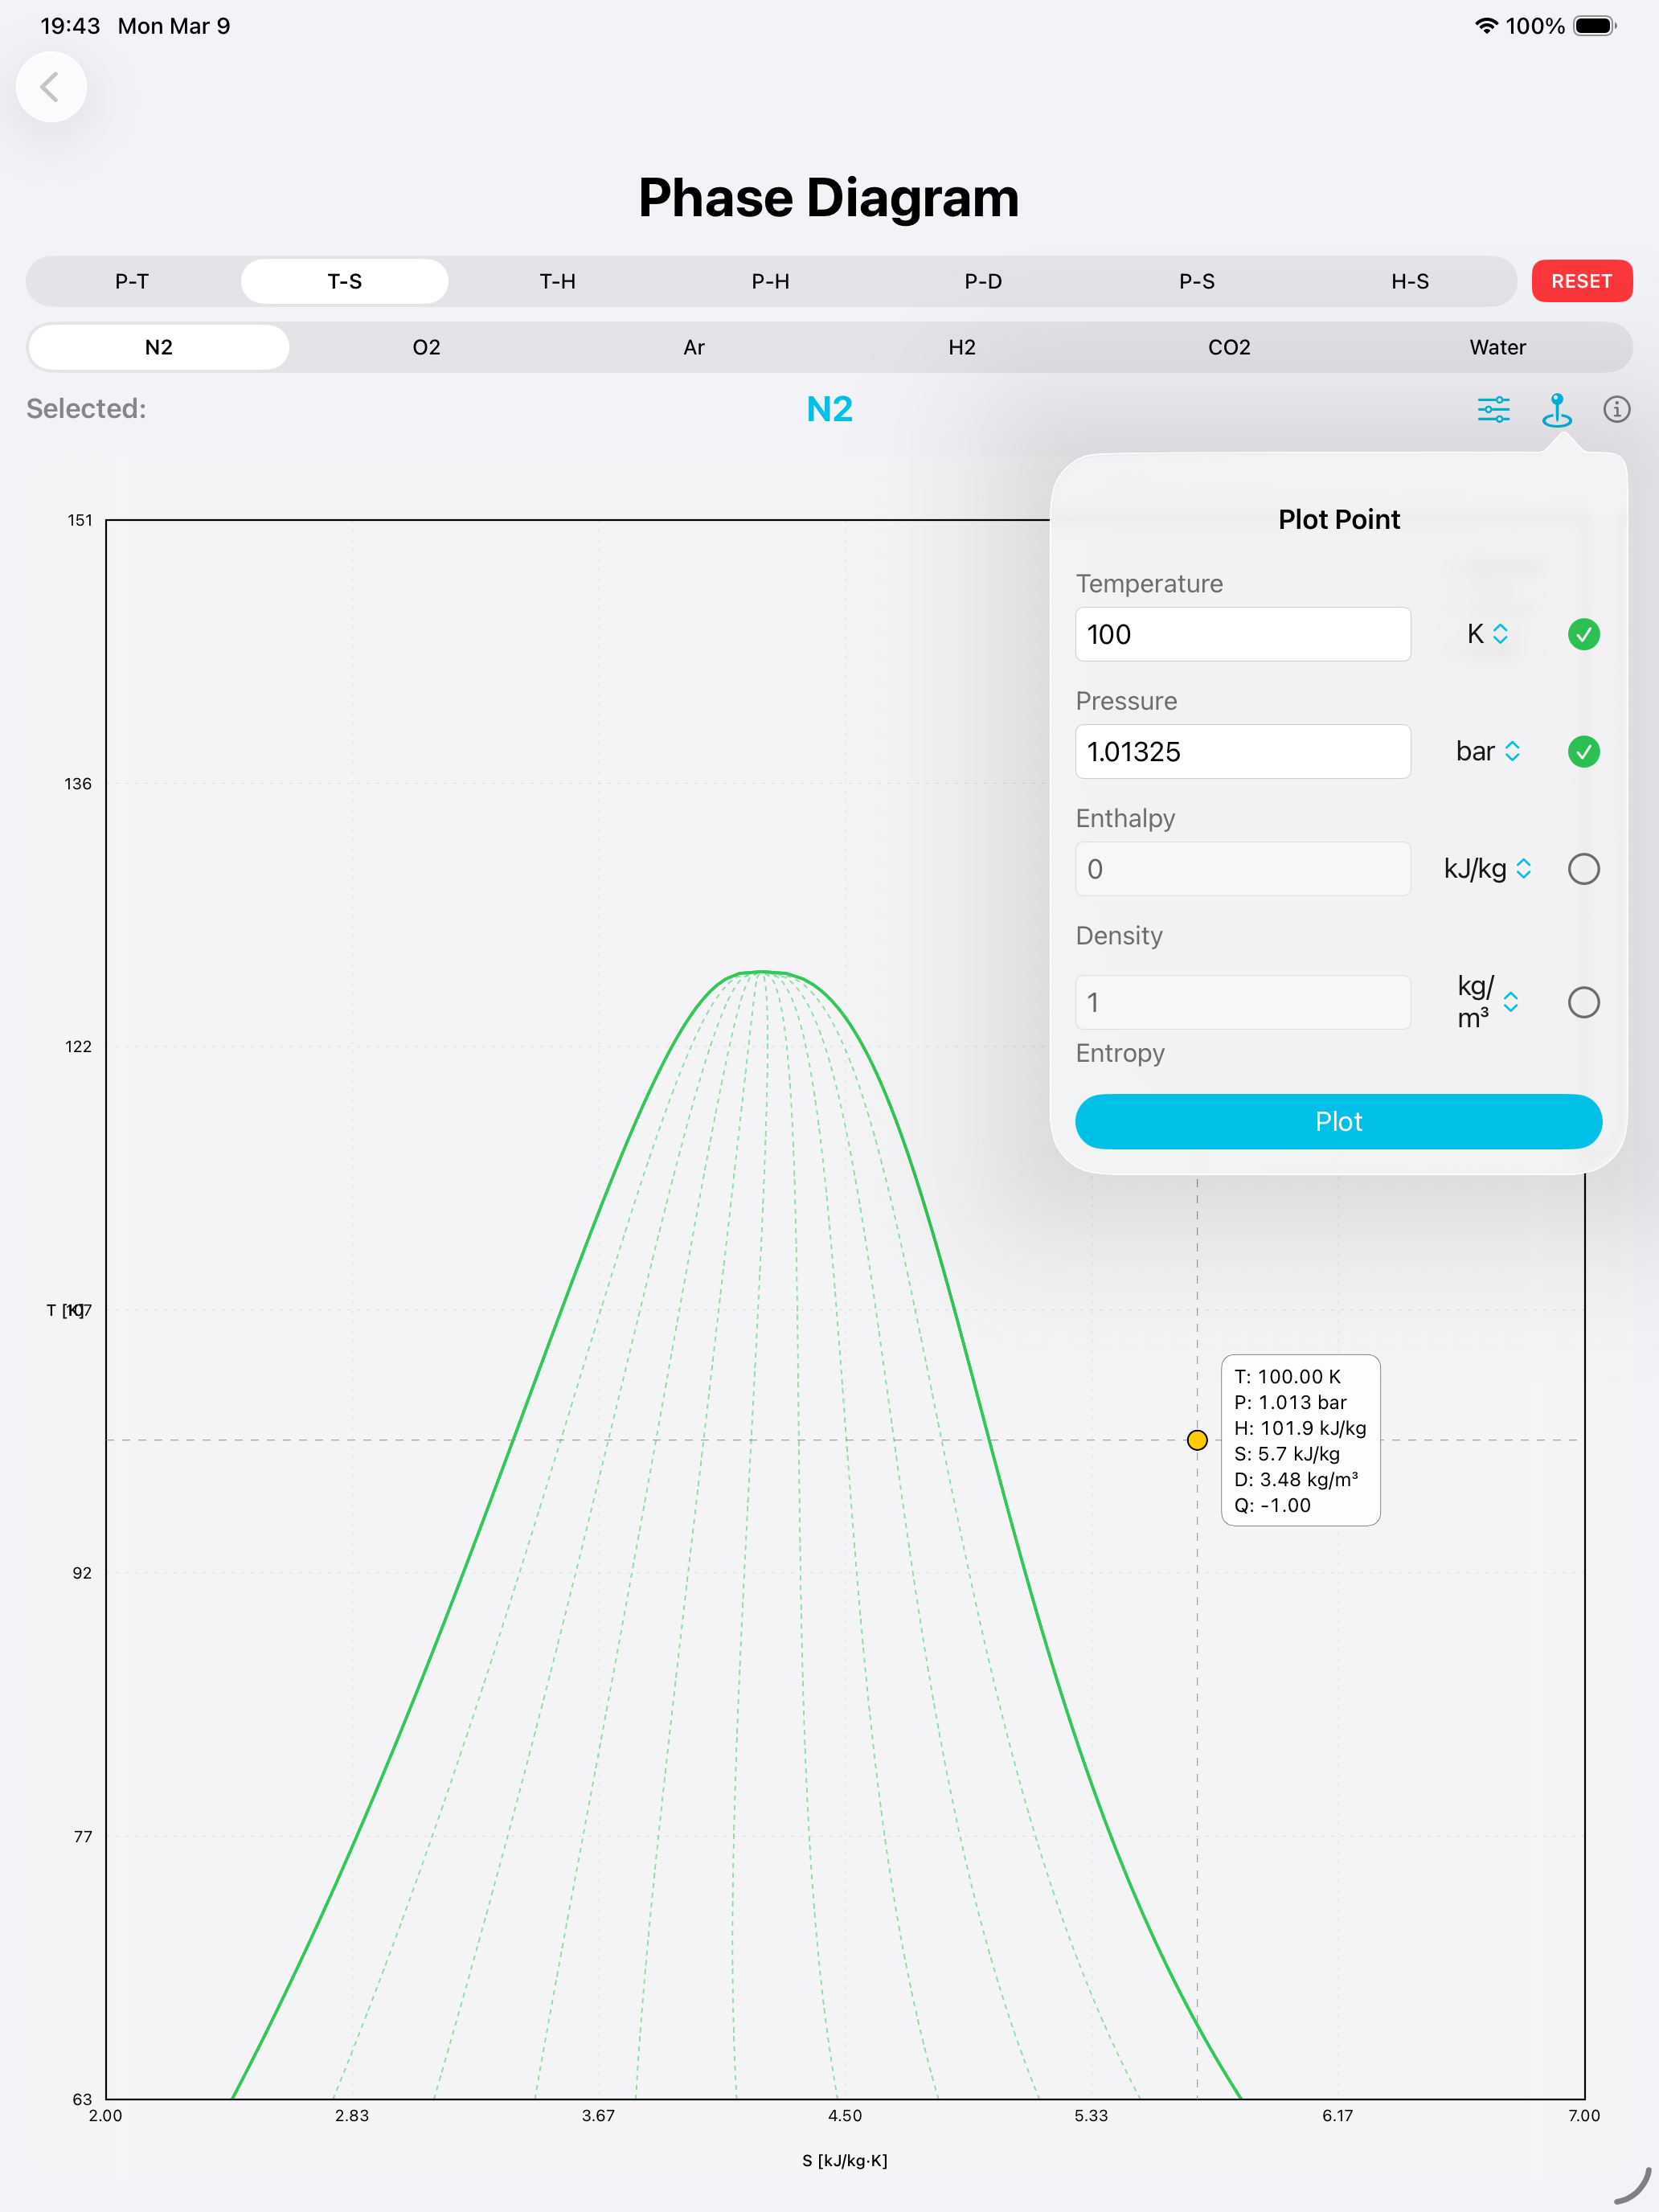Image resolution: width=1659 pixels, height=2212 pixels.
Task: Enable the Density radio circle
Action: point(1583,1002)
